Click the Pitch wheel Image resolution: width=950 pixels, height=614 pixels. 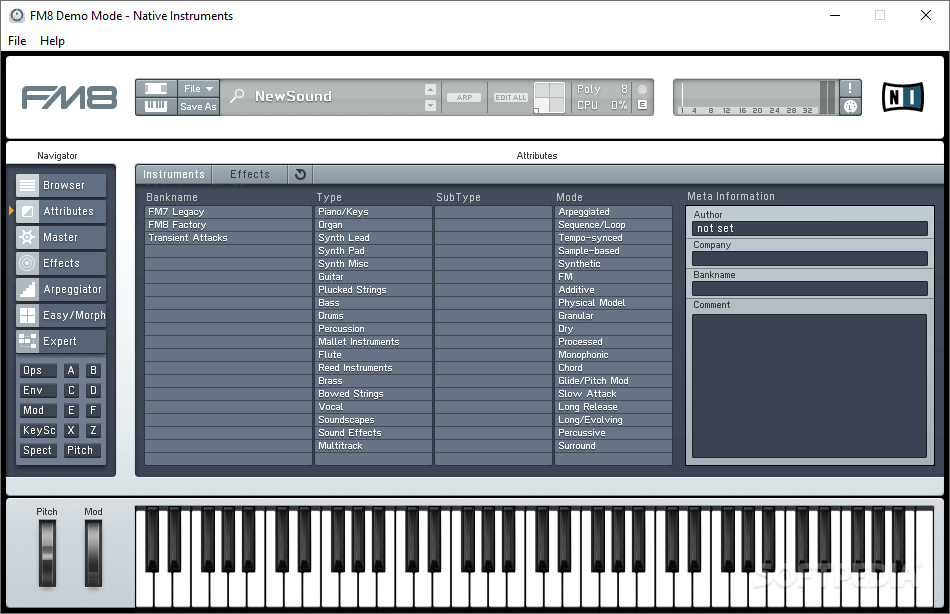pos(47,553)
